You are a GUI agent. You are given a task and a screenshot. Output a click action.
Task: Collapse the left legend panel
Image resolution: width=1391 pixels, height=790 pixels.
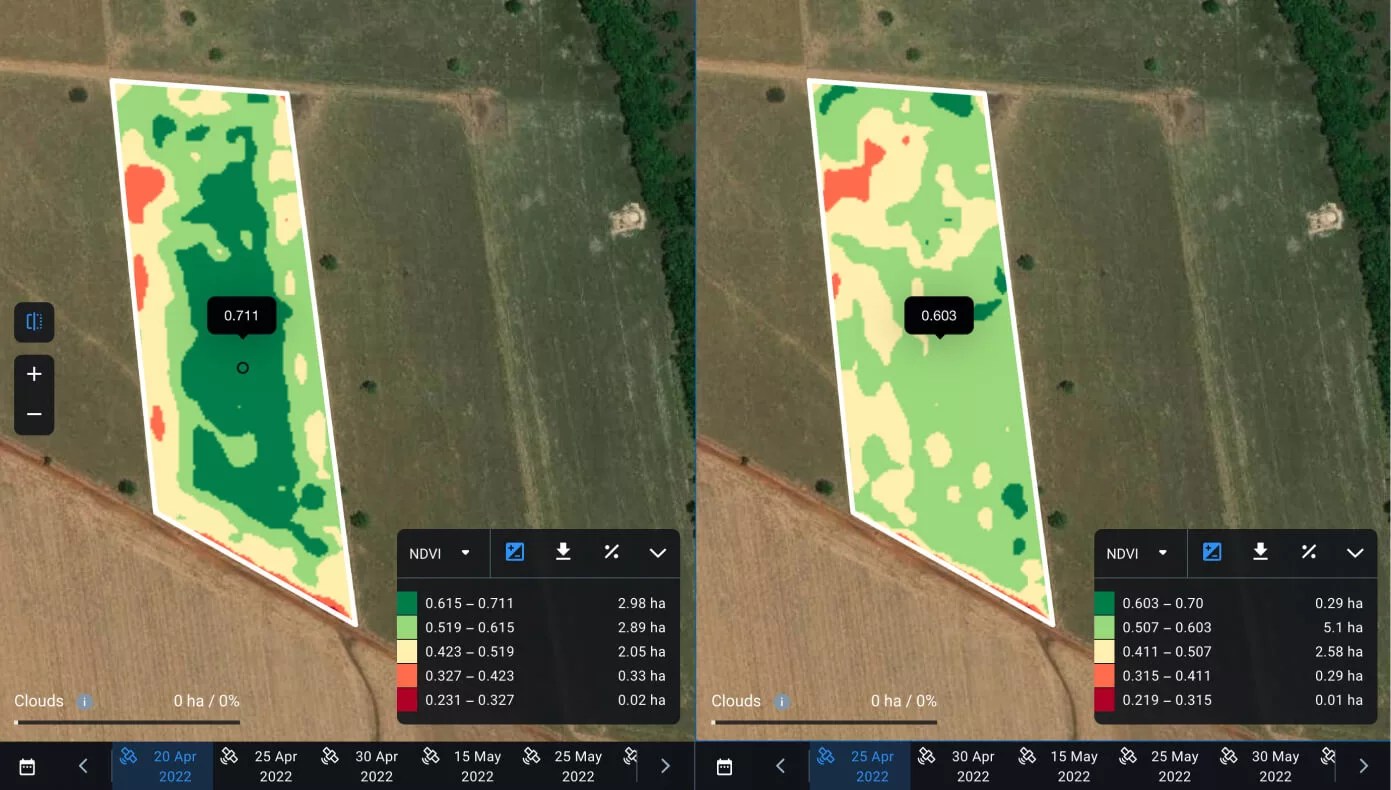[657, 553]
